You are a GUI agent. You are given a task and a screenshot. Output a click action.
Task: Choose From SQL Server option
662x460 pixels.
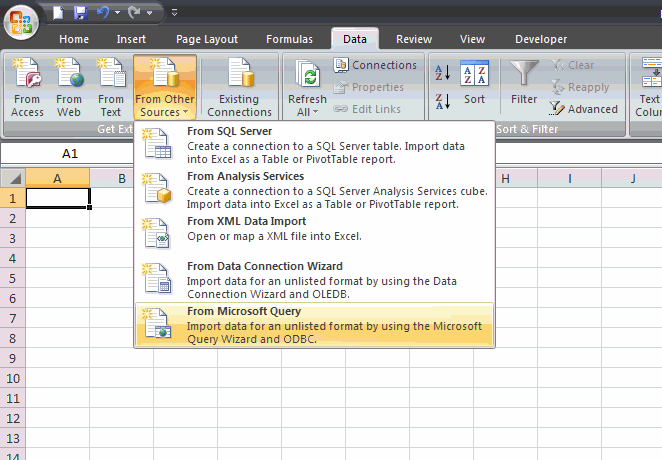(x=315, y=145)
